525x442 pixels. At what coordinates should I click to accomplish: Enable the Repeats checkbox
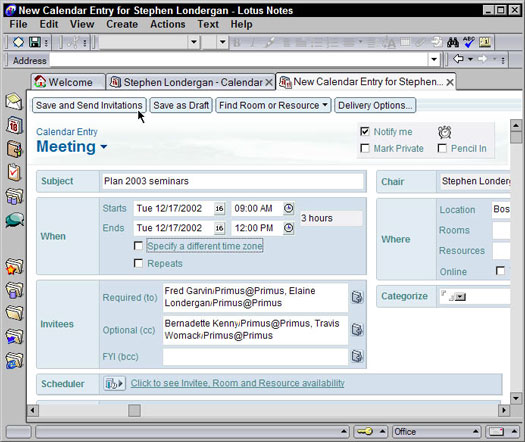[x=138, y=263]
